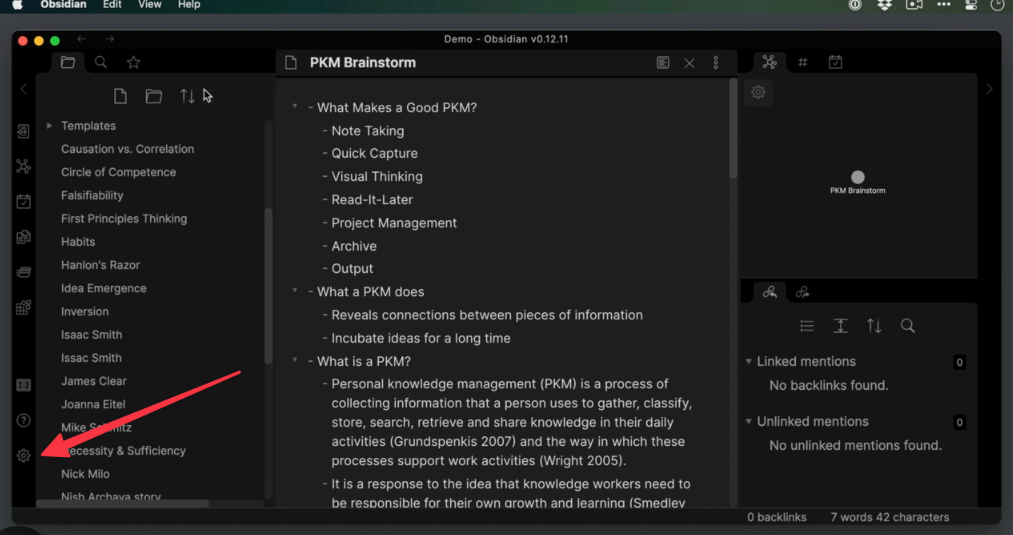Toggle collapse results in backlinks pane
The image size is (1013, 535).
[x=807, y=326]
